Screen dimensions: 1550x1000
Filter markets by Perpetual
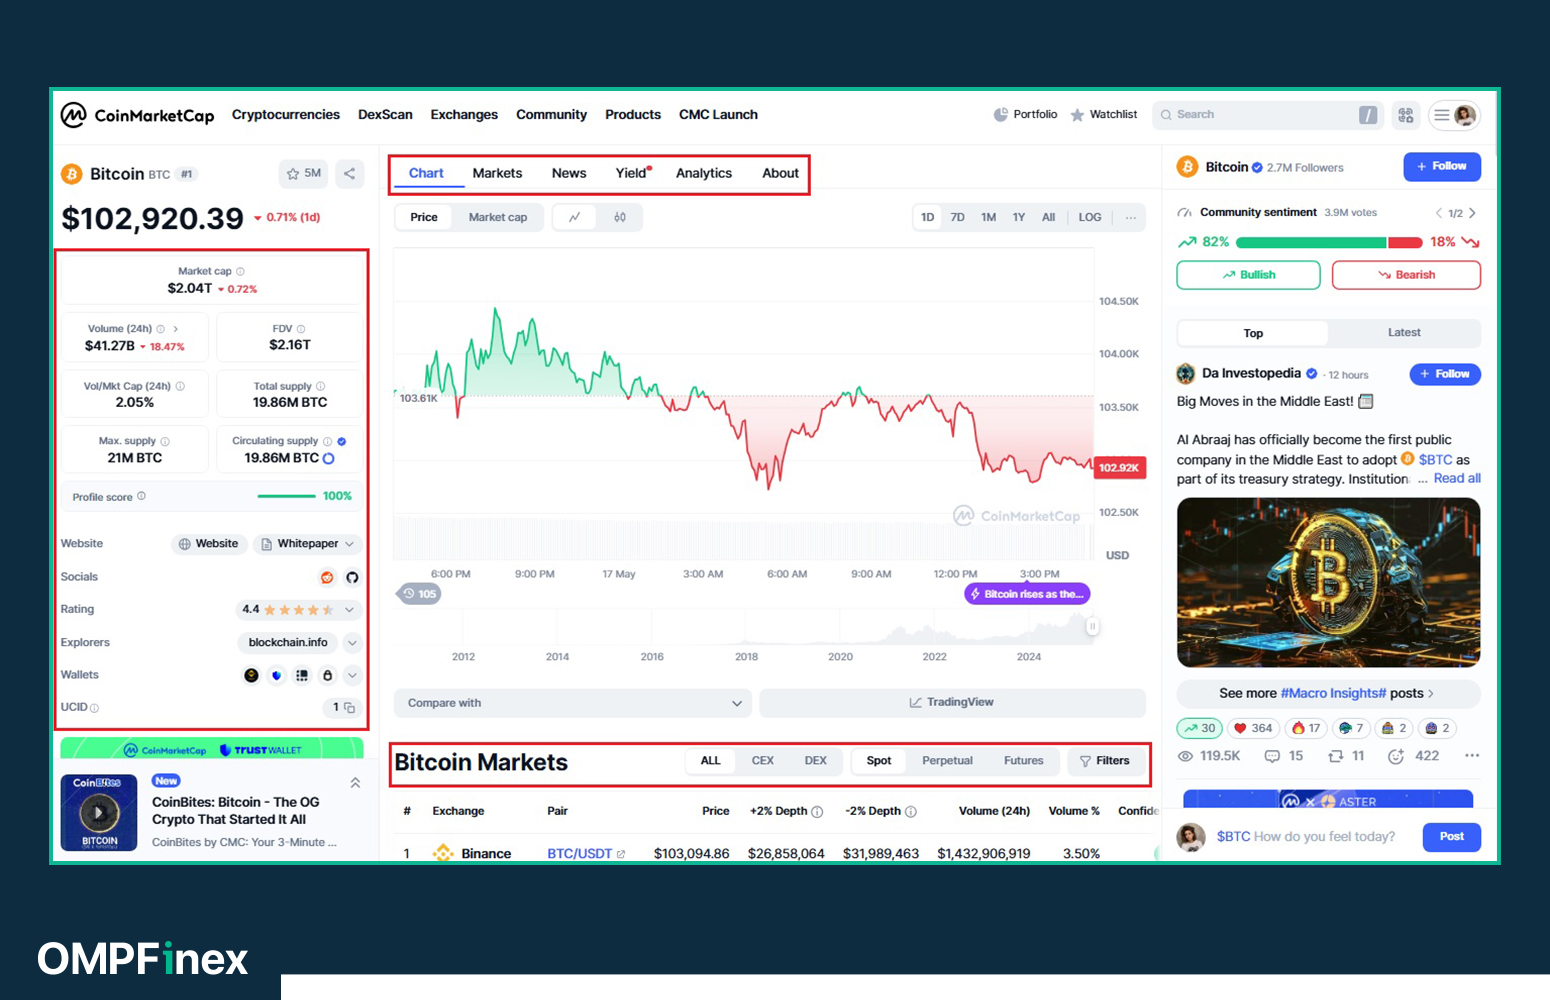point(947,761)
